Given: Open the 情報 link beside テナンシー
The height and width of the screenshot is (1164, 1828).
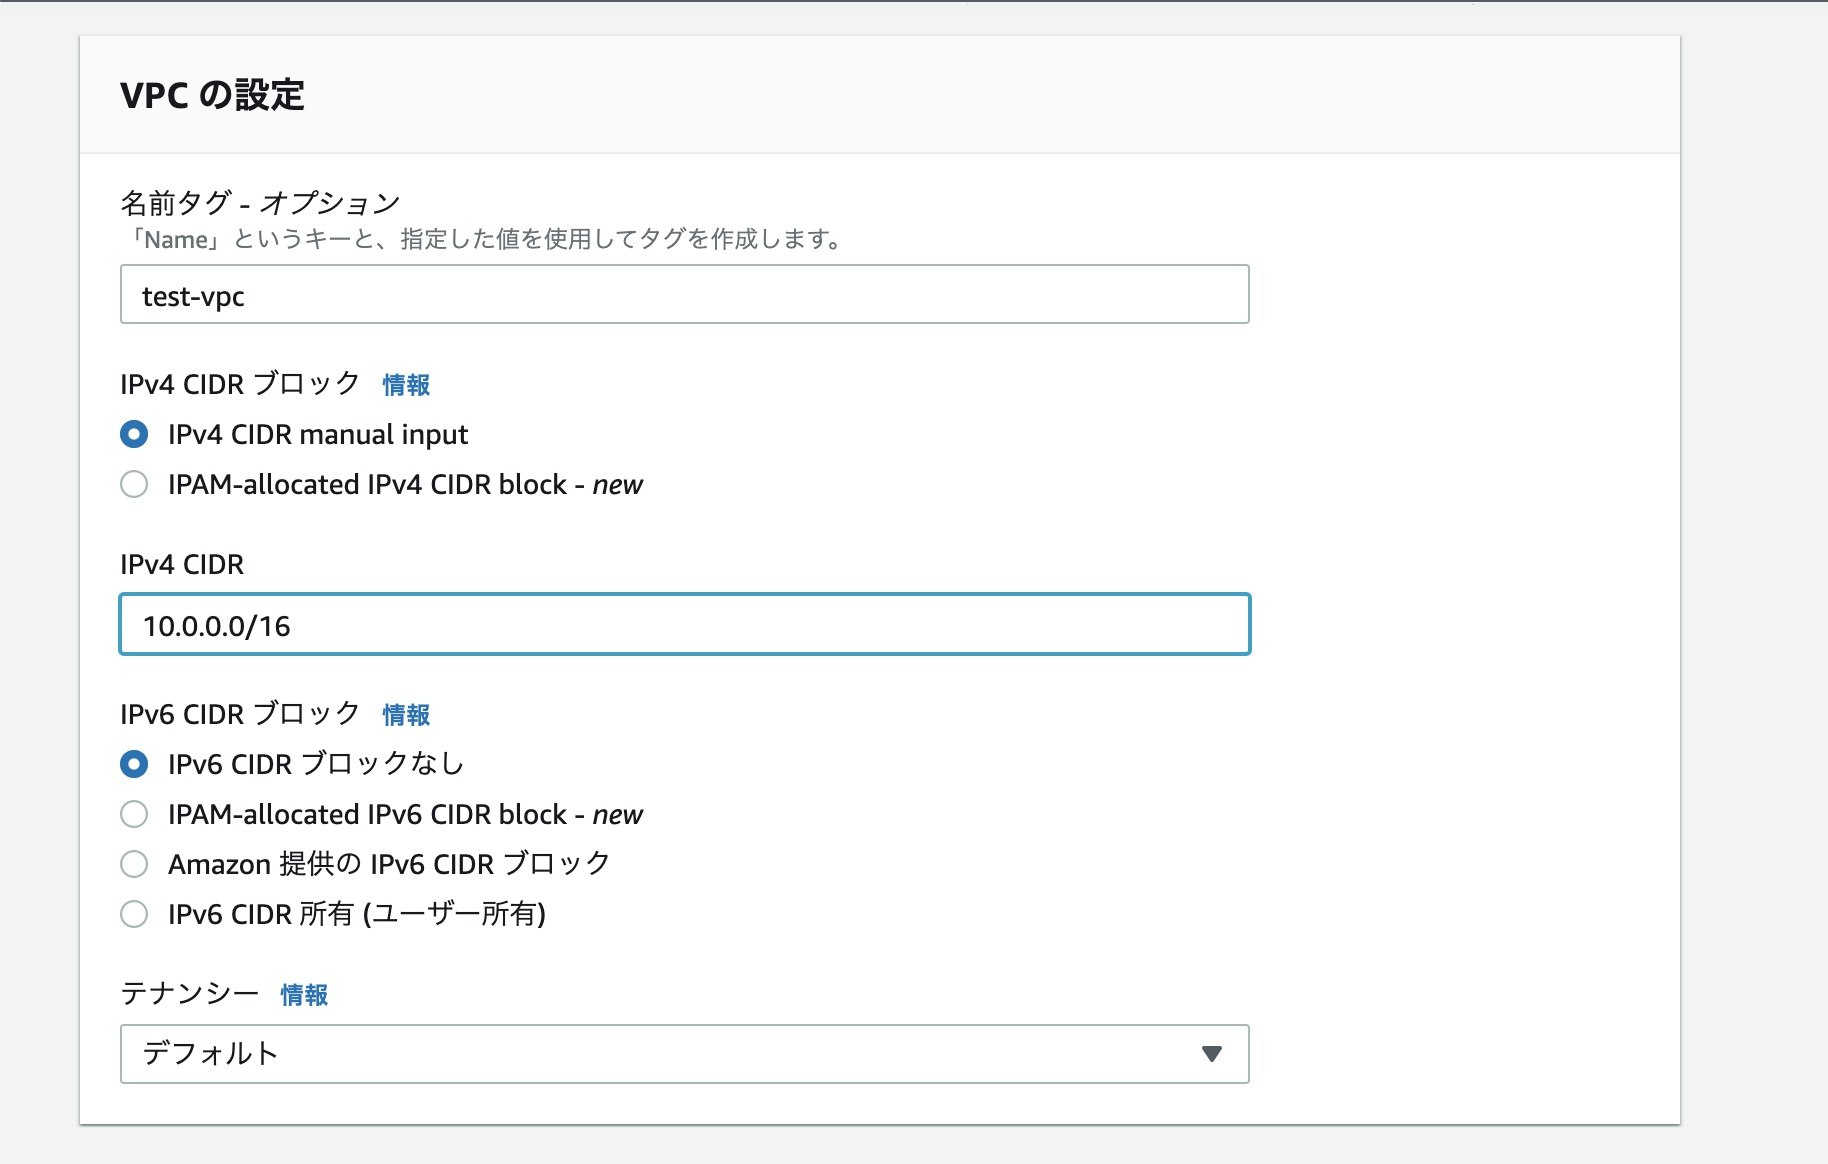Looking at the screenshot, I should point(304,995).
